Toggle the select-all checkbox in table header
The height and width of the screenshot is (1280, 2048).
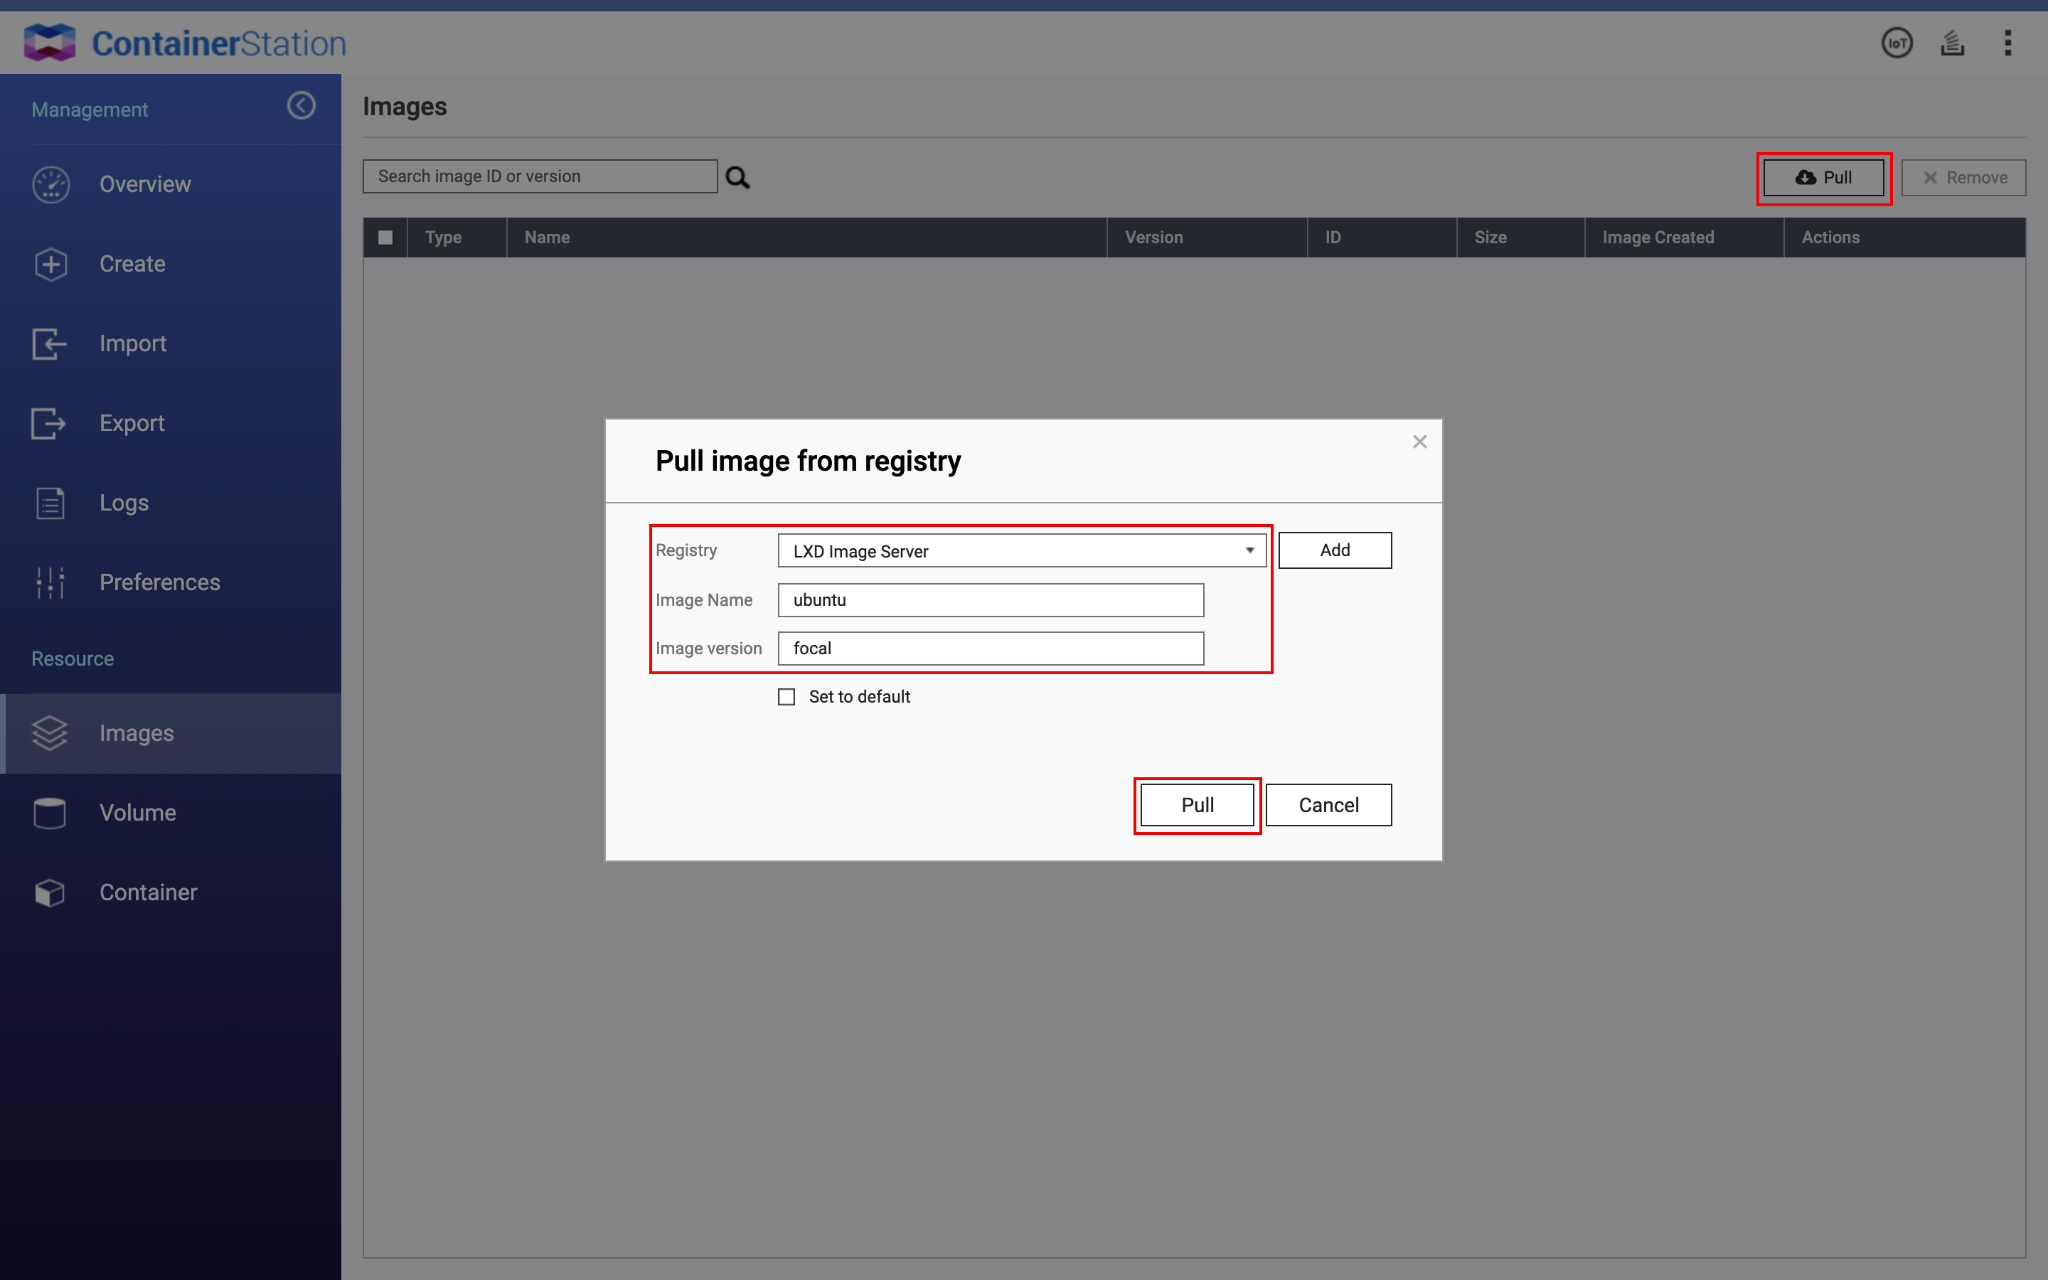coord(385,238)
